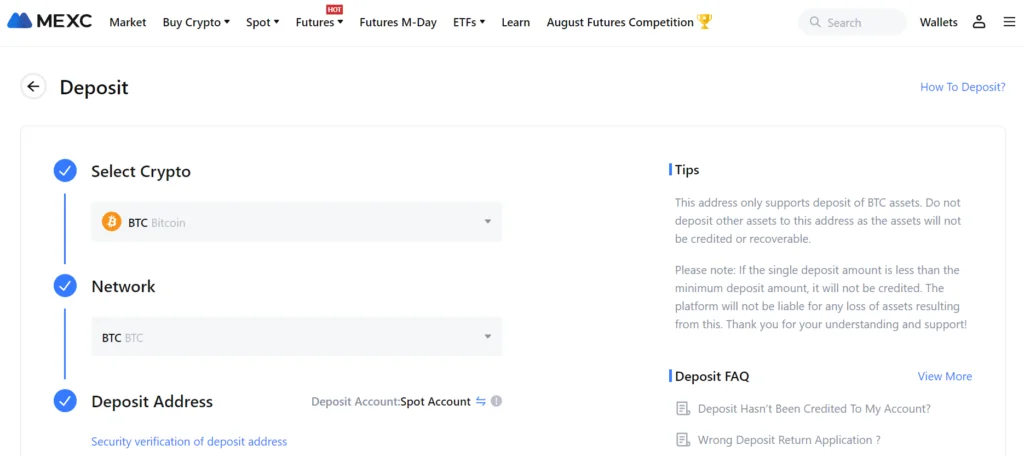Click the Deposit FAQ heading
The width and height of the screenshot is (1024, 456).
tap(712, 376)
